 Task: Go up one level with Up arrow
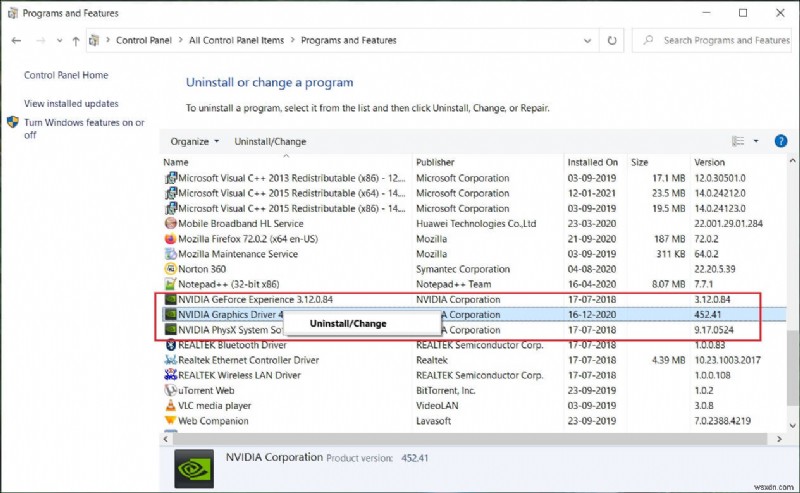(76, 41)
